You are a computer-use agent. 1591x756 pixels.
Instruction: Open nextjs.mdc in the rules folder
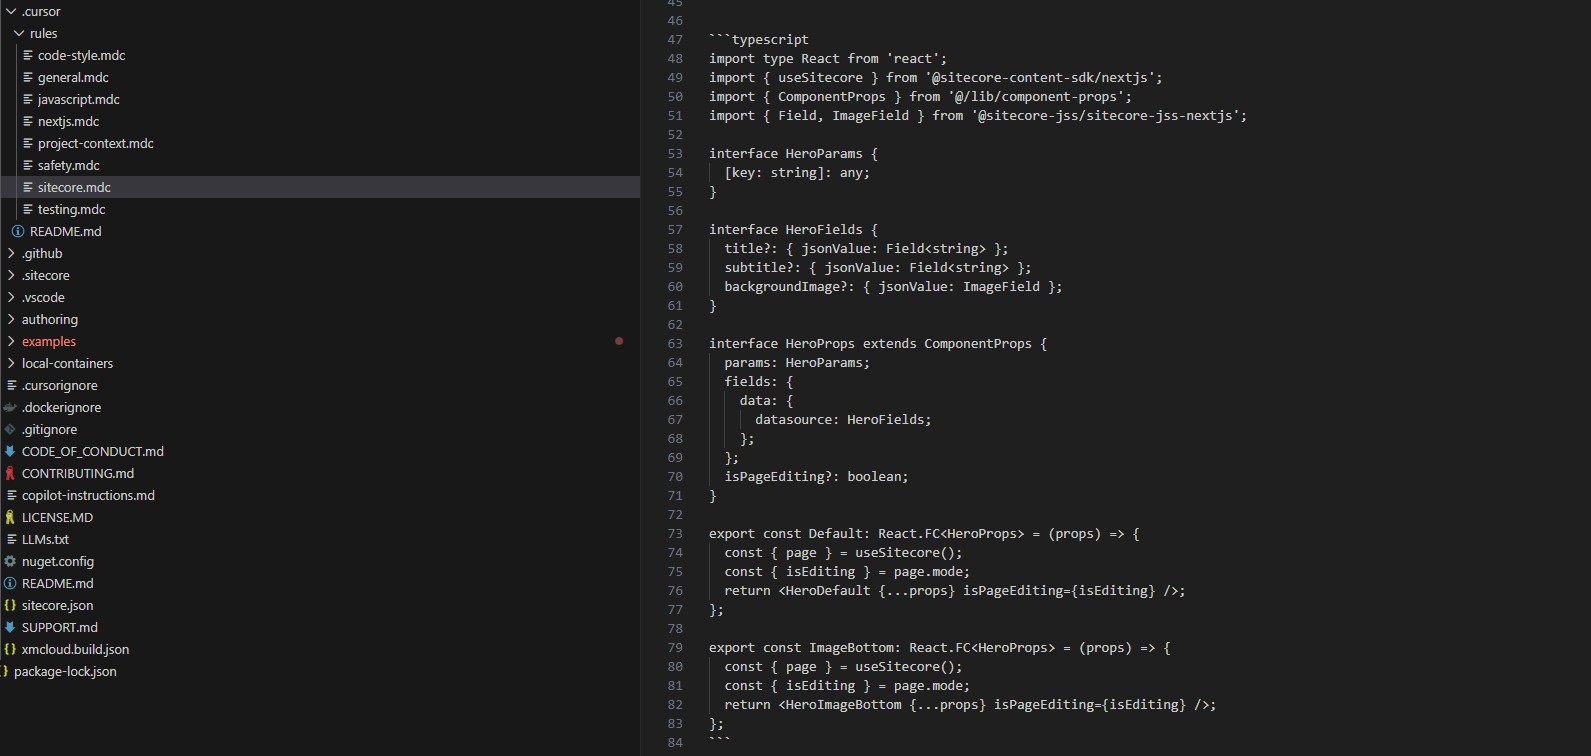click(x=68, y=121)
